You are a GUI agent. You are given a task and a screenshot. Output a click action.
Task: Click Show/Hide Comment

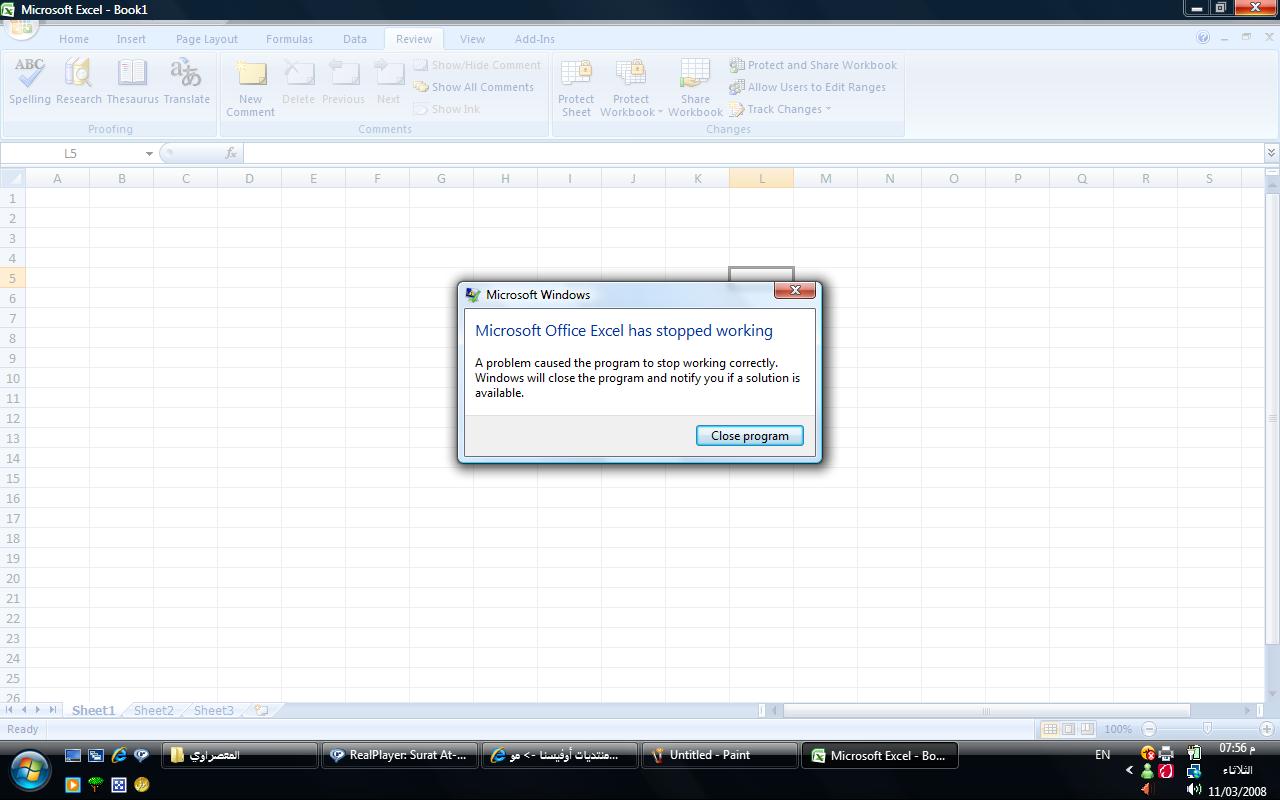[477, 65]
